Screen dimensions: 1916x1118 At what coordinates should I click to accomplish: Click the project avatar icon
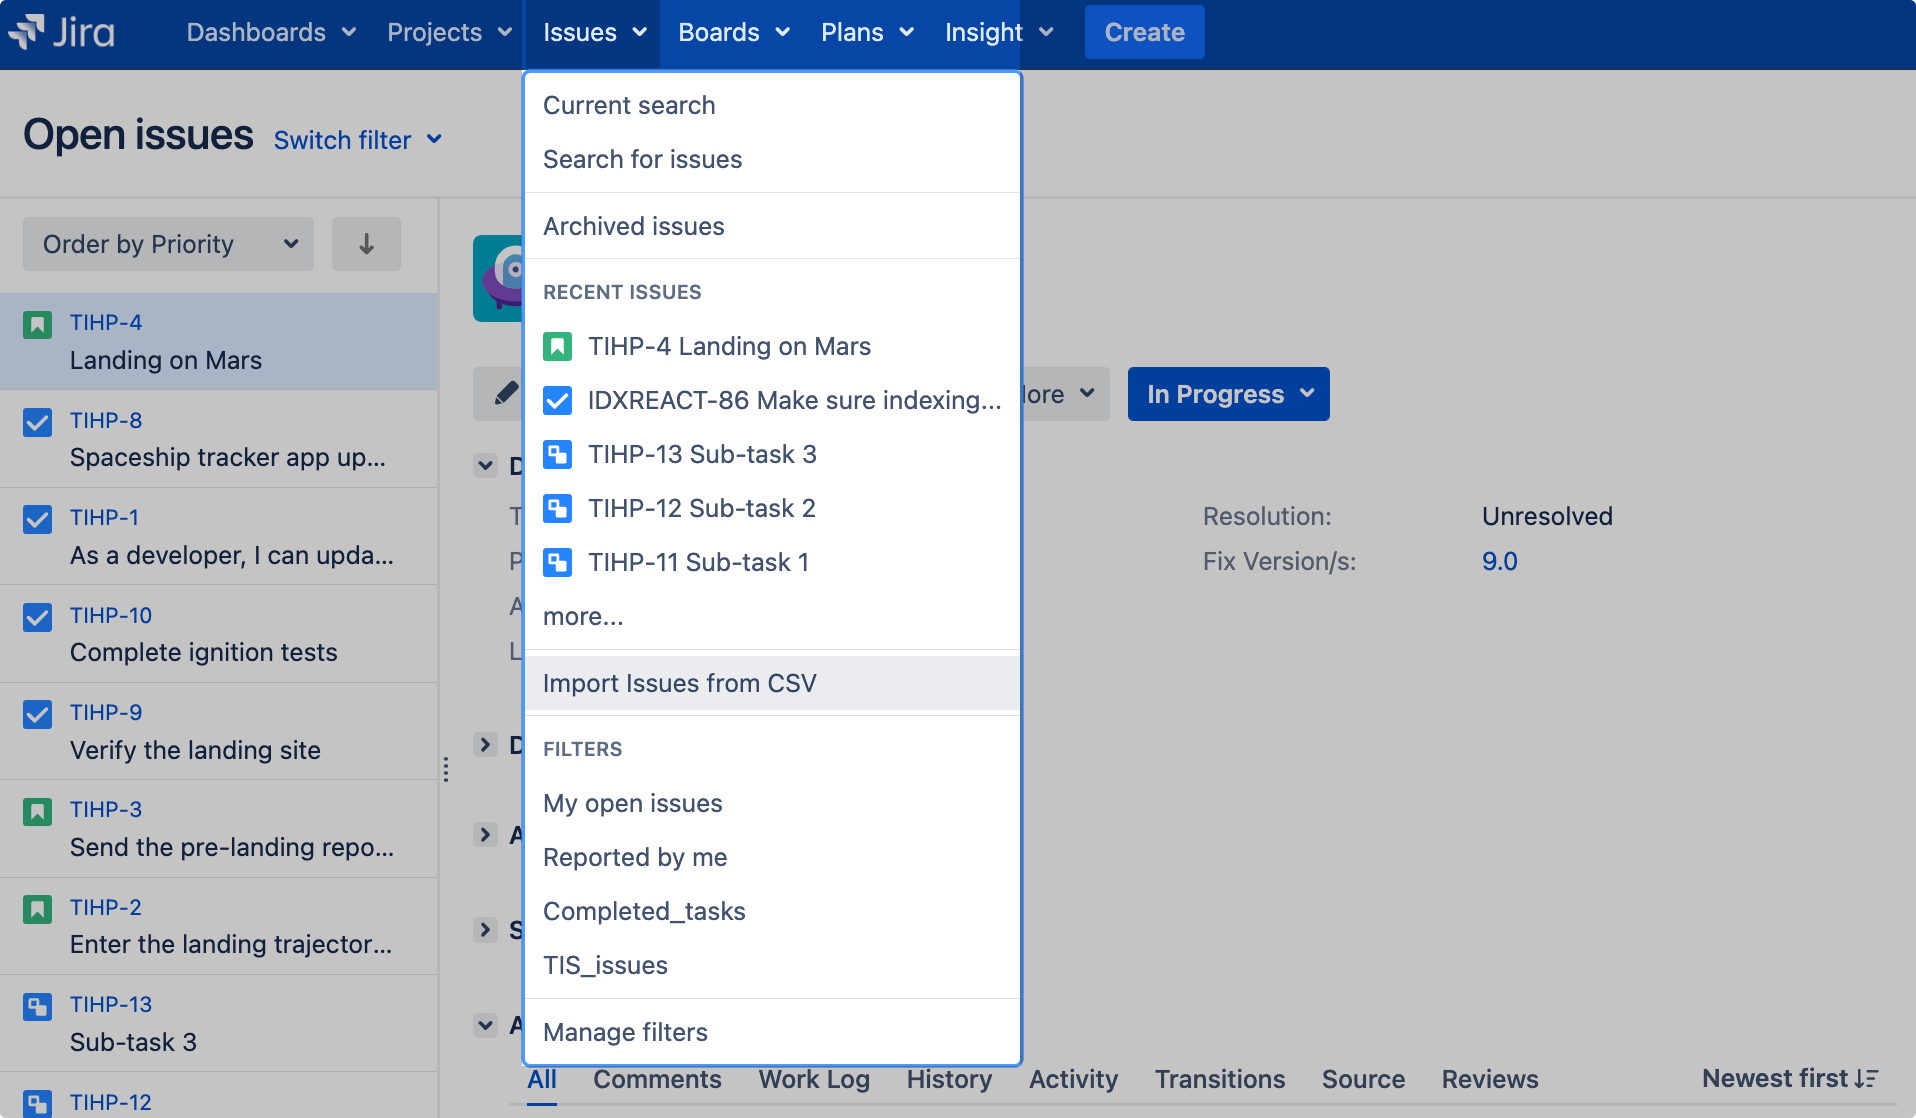(x=499, y=278)
